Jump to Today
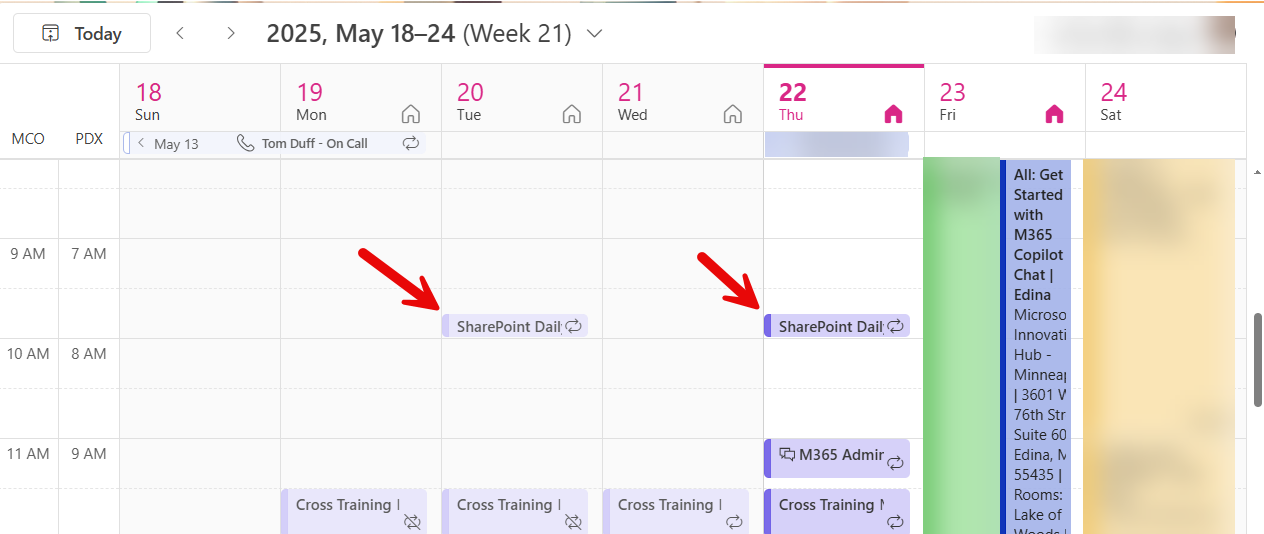 82,34
